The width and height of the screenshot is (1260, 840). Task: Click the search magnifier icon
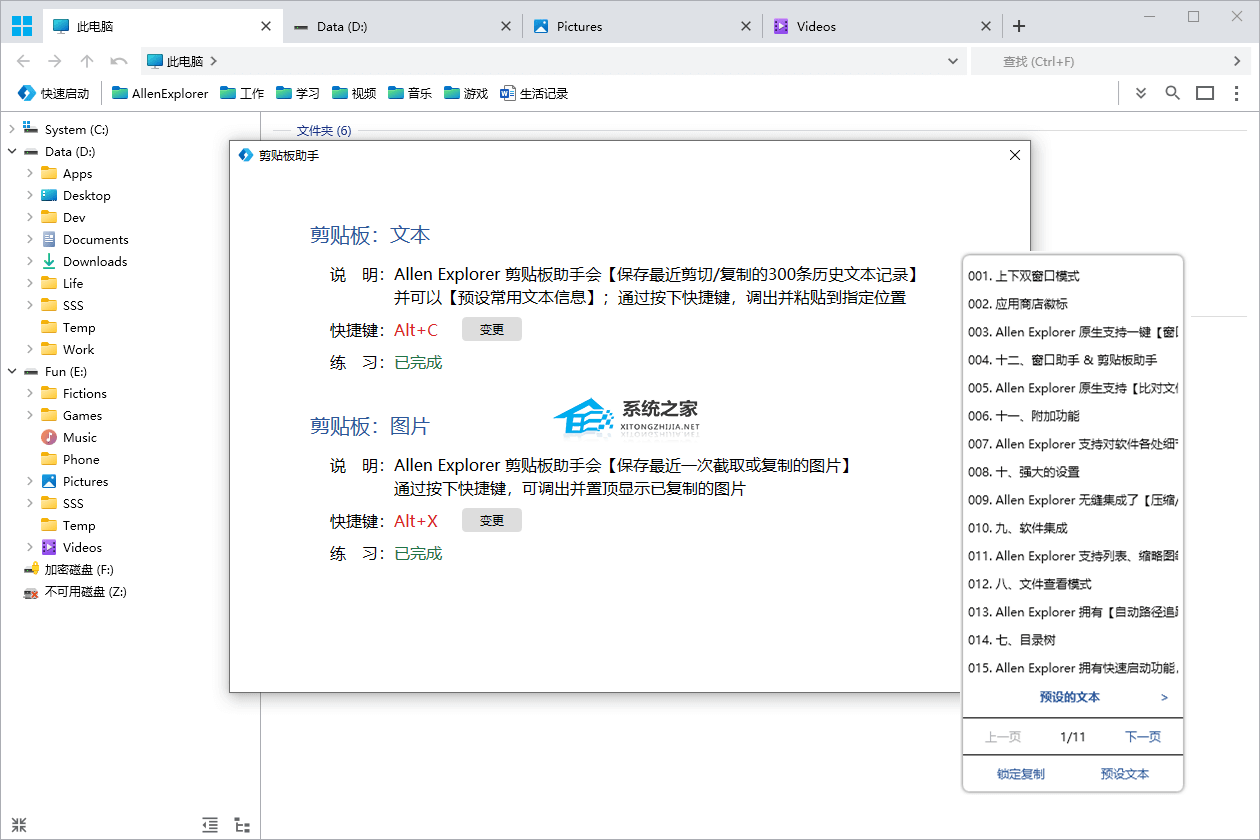tap(1173, 93)
